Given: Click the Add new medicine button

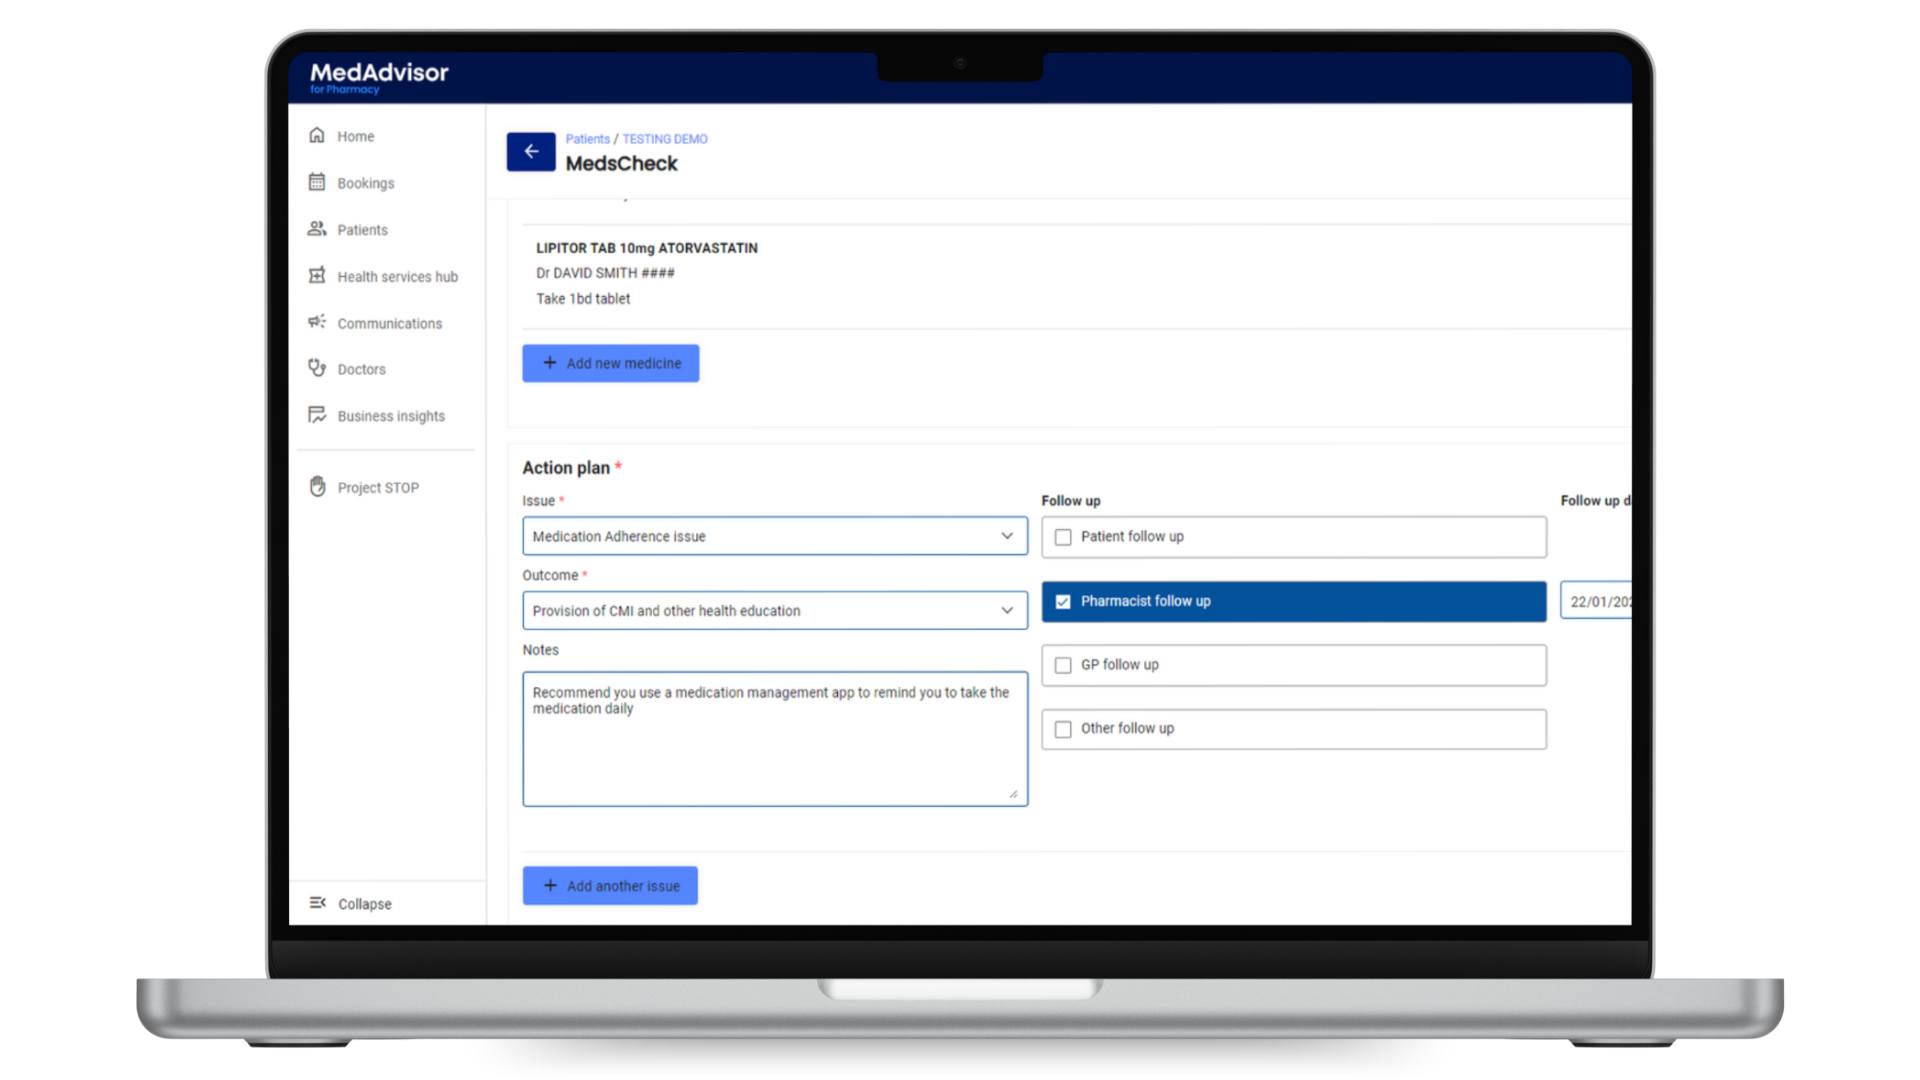Looking at the screenshot, I should click(611, 361).
